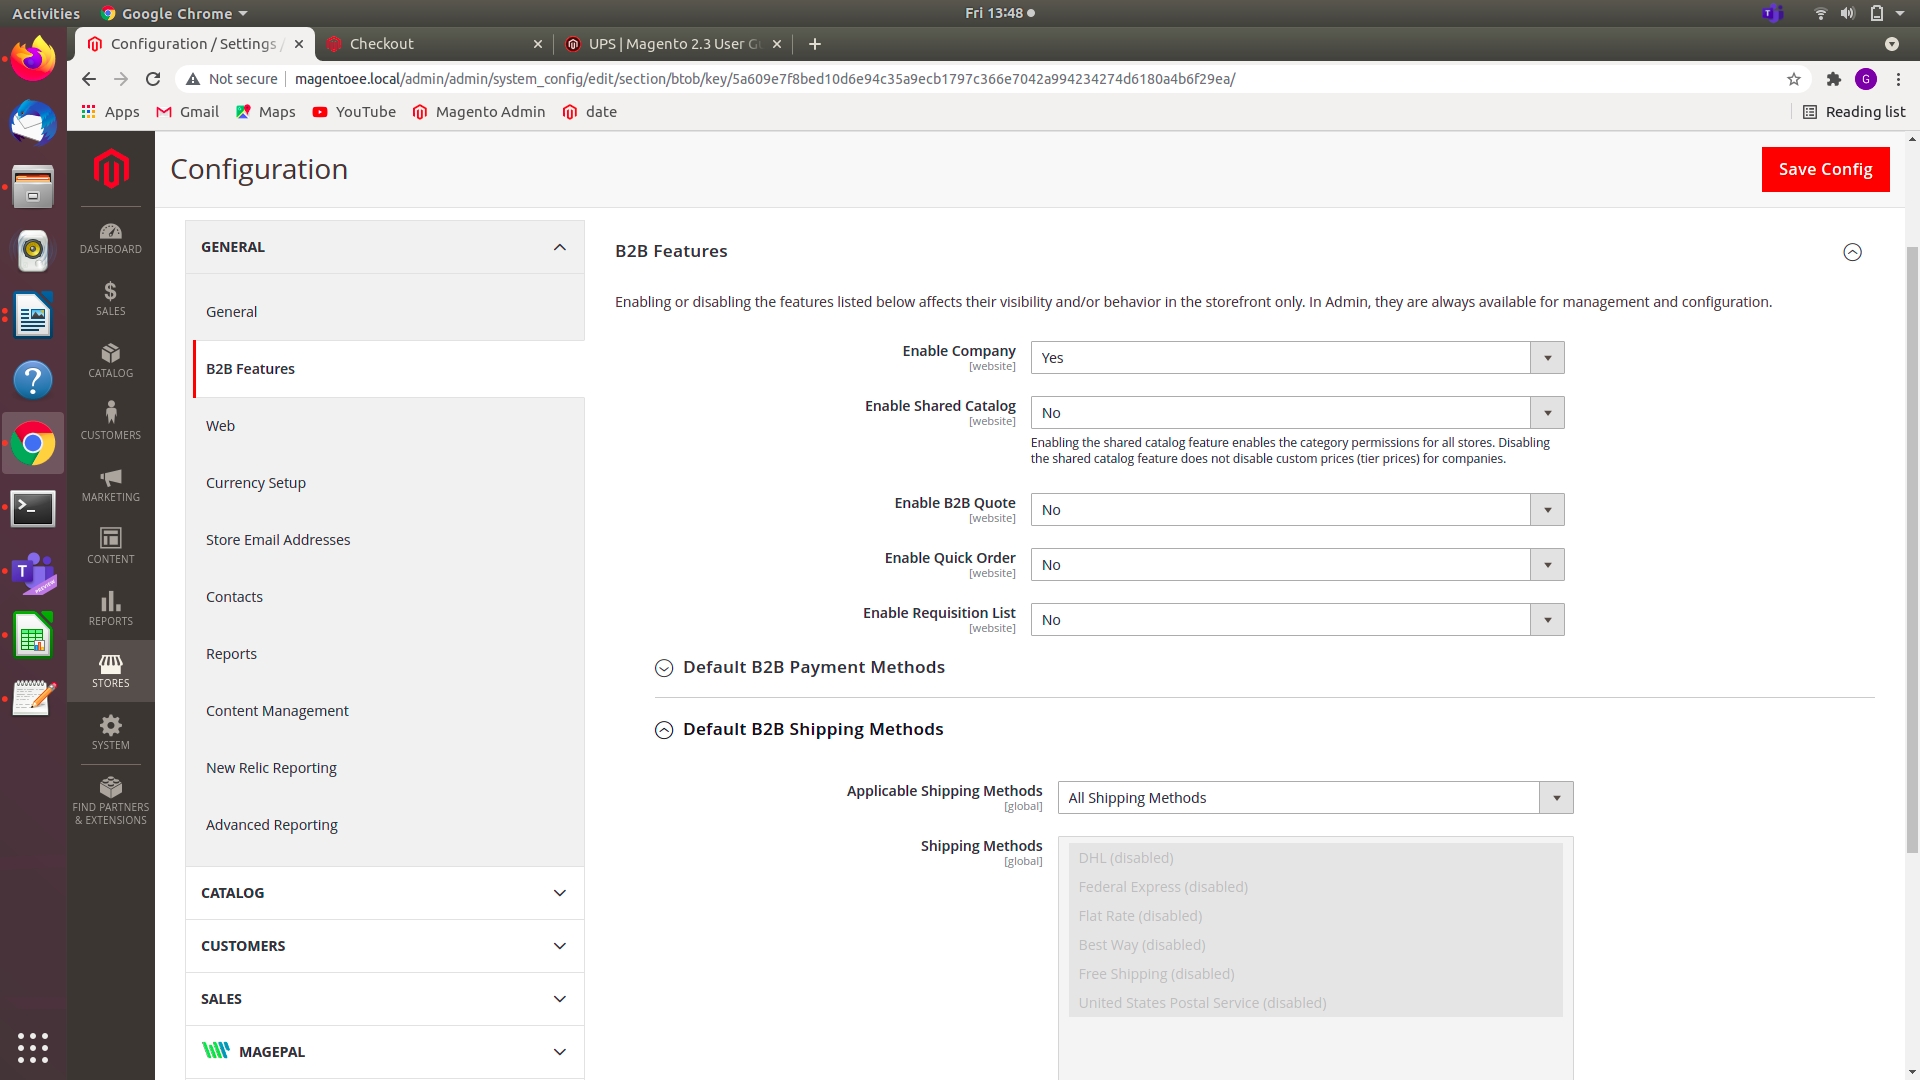Click the System sidebar icon
1920x1080 pixels.
[x=110, y=733]
